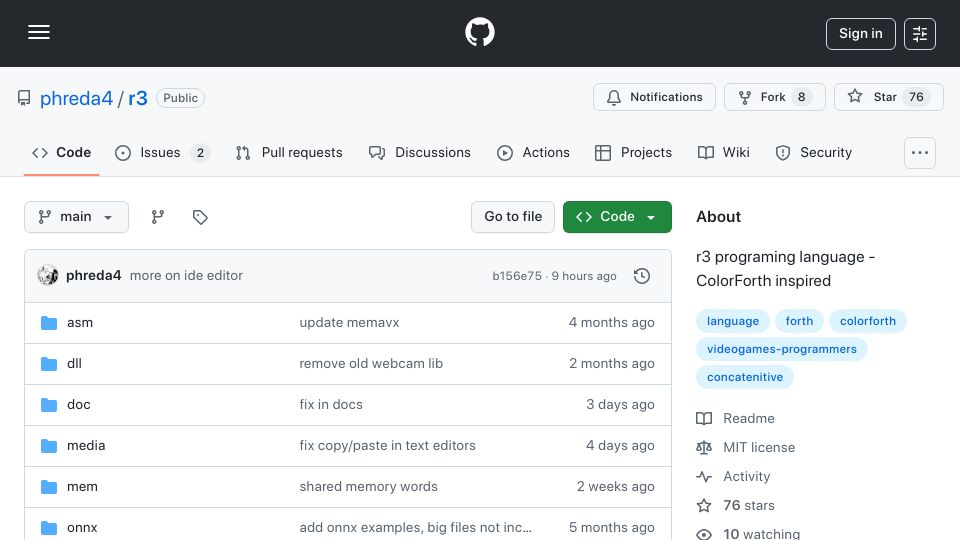Image resolution: width=960 pixels, height=540 pixels.
Task: View commit history clock icon
Action: [642, 276]
